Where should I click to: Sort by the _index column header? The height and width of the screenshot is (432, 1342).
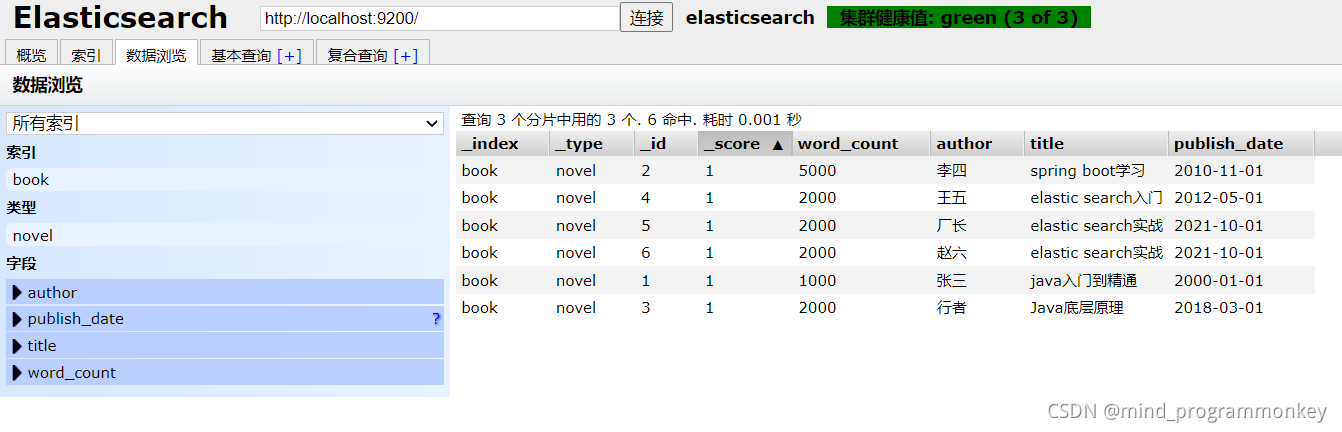[x=503, y=144]
